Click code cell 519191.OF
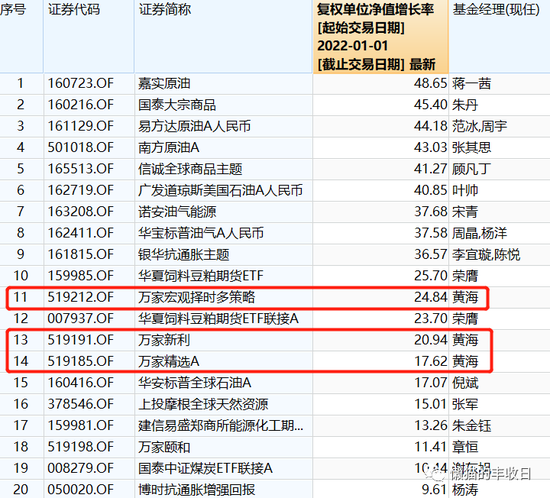This screenshot has height=498, width=550. tap(81, 340)
